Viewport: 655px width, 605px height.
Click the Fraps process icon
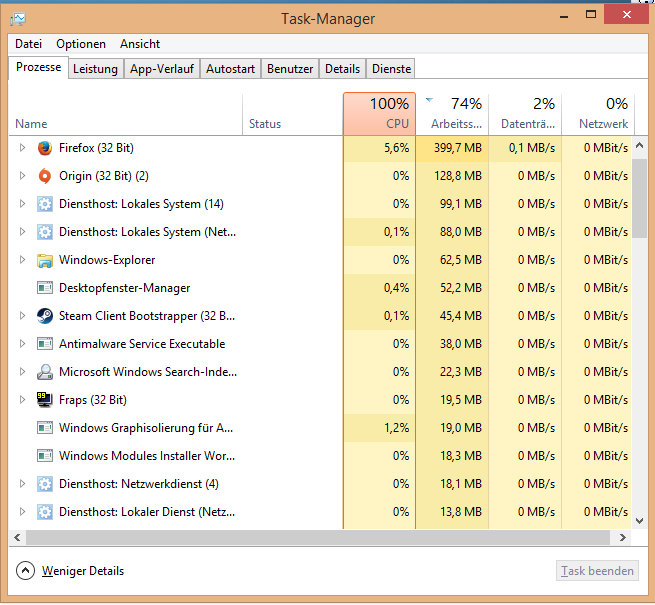tap(45, 400)
